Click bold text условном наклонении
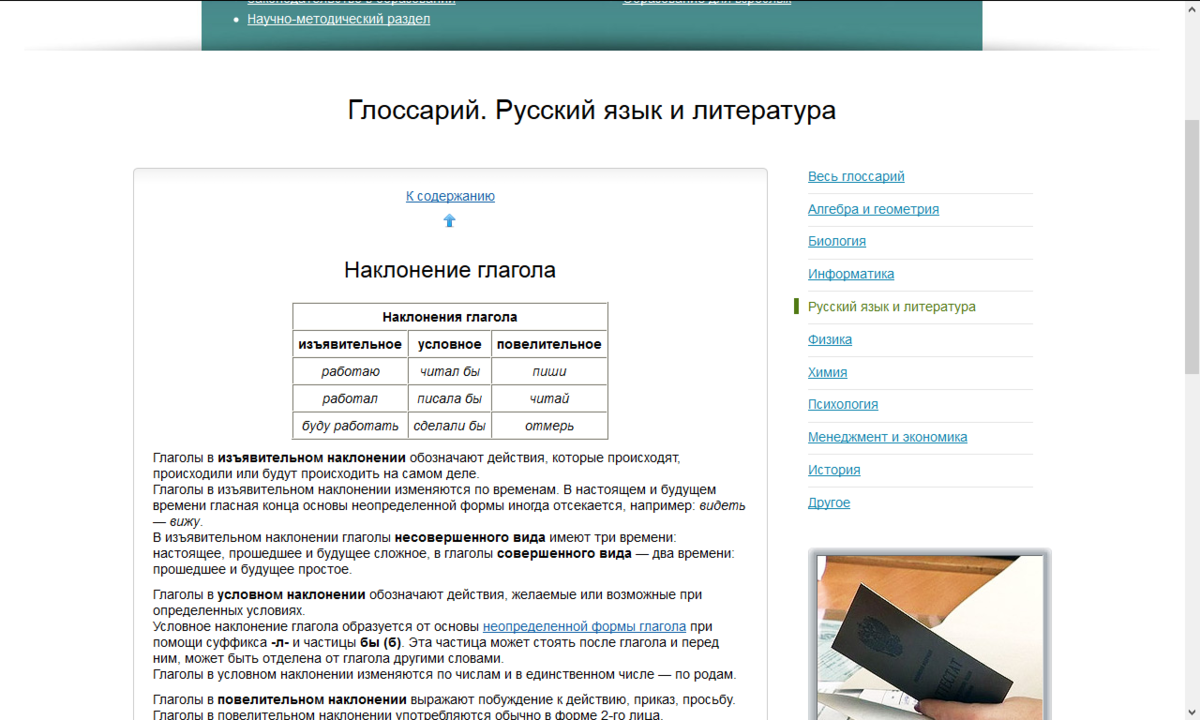 point(291,594)
